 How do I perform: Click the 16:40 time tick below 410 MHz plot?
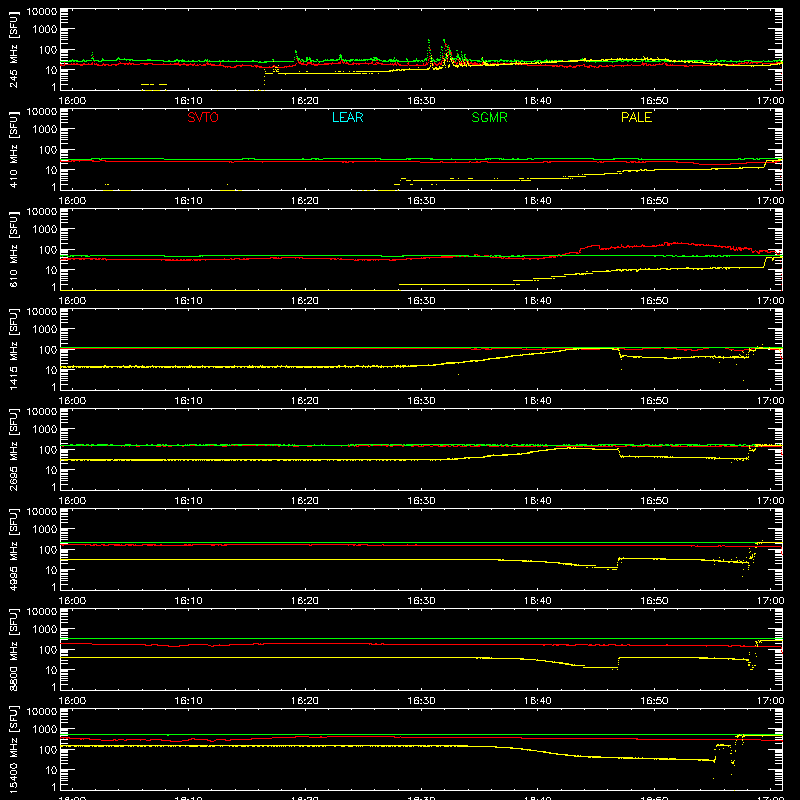click(x=537, y=201)
